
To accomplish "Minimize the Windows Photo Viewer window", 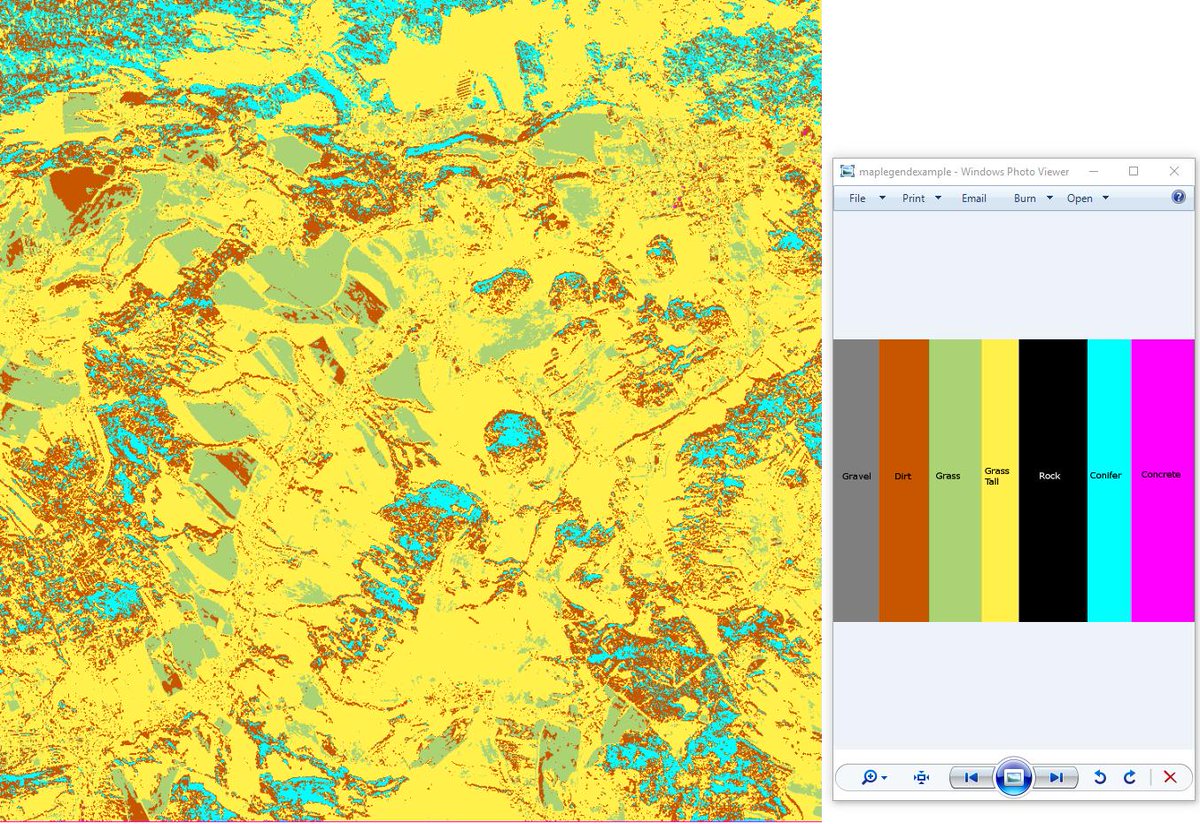I will click(x=1092, y=171).
